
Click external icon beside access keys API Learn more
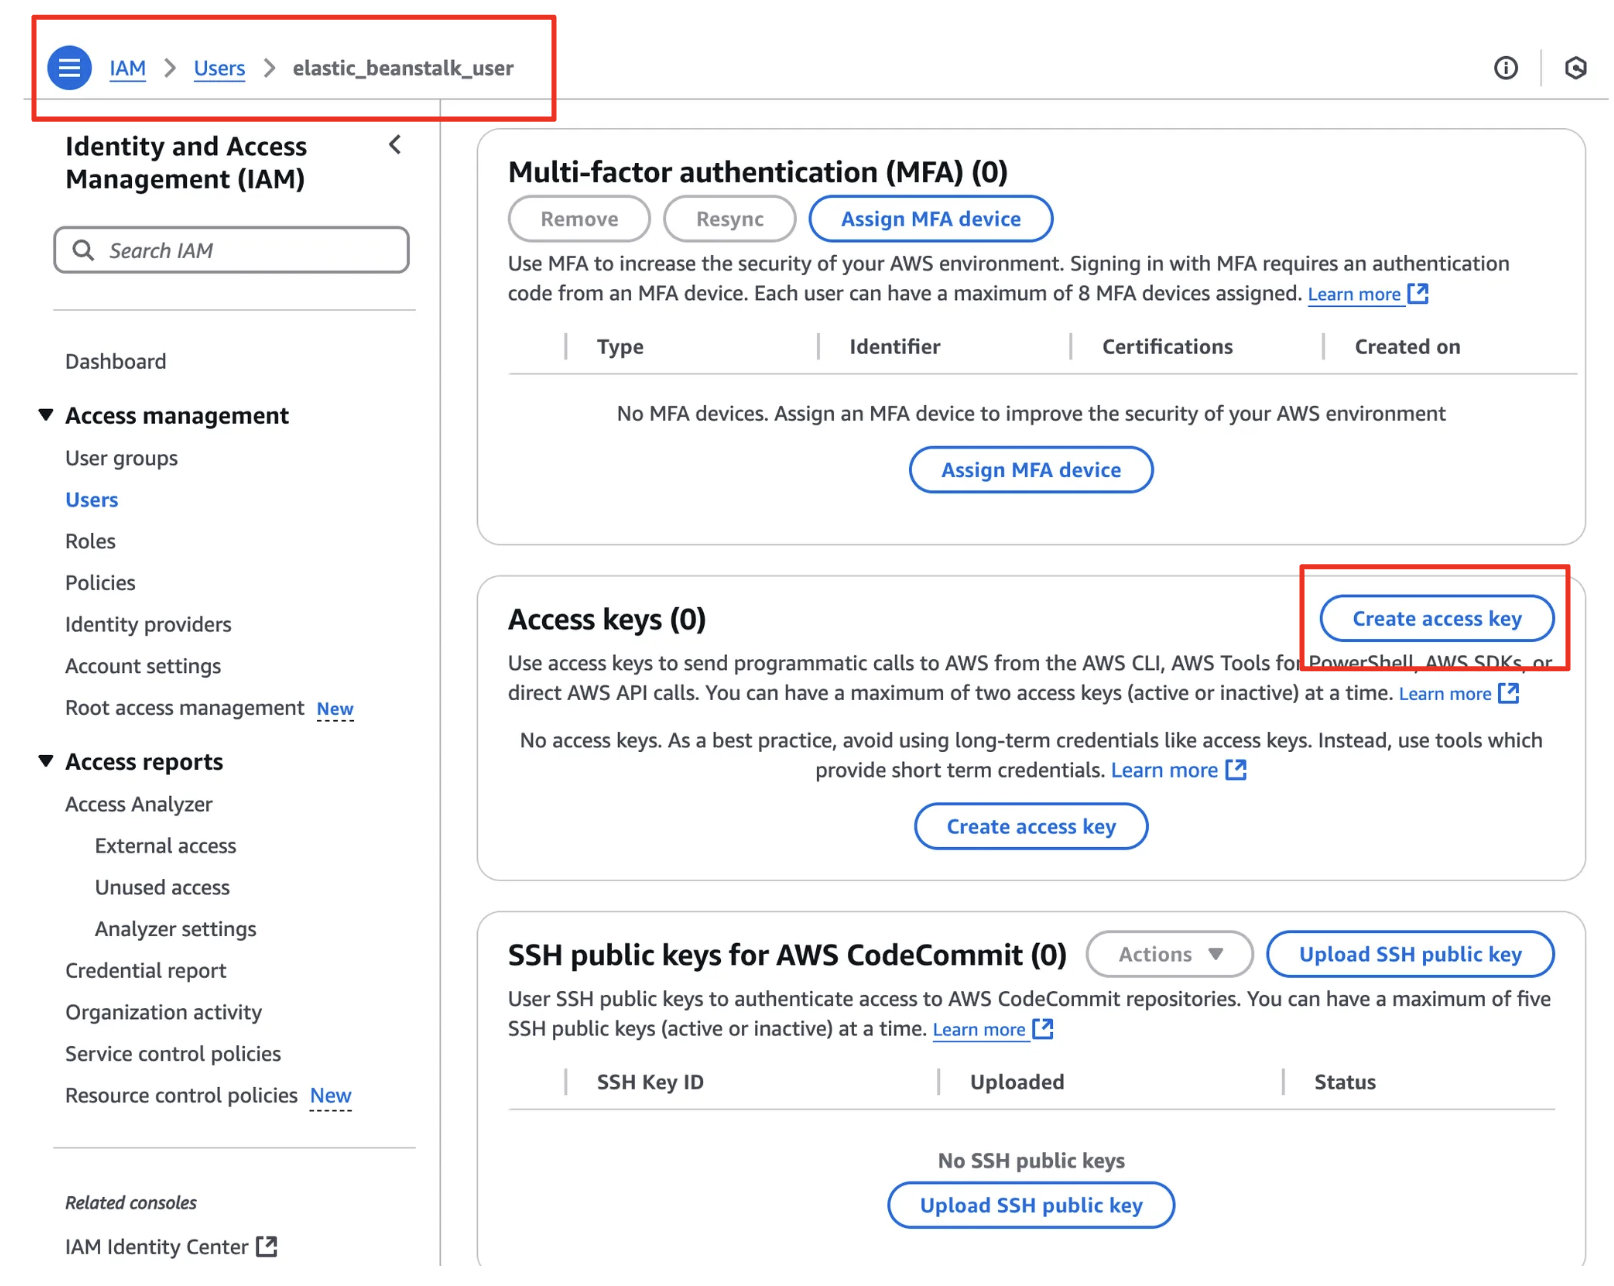[1508, 693]
